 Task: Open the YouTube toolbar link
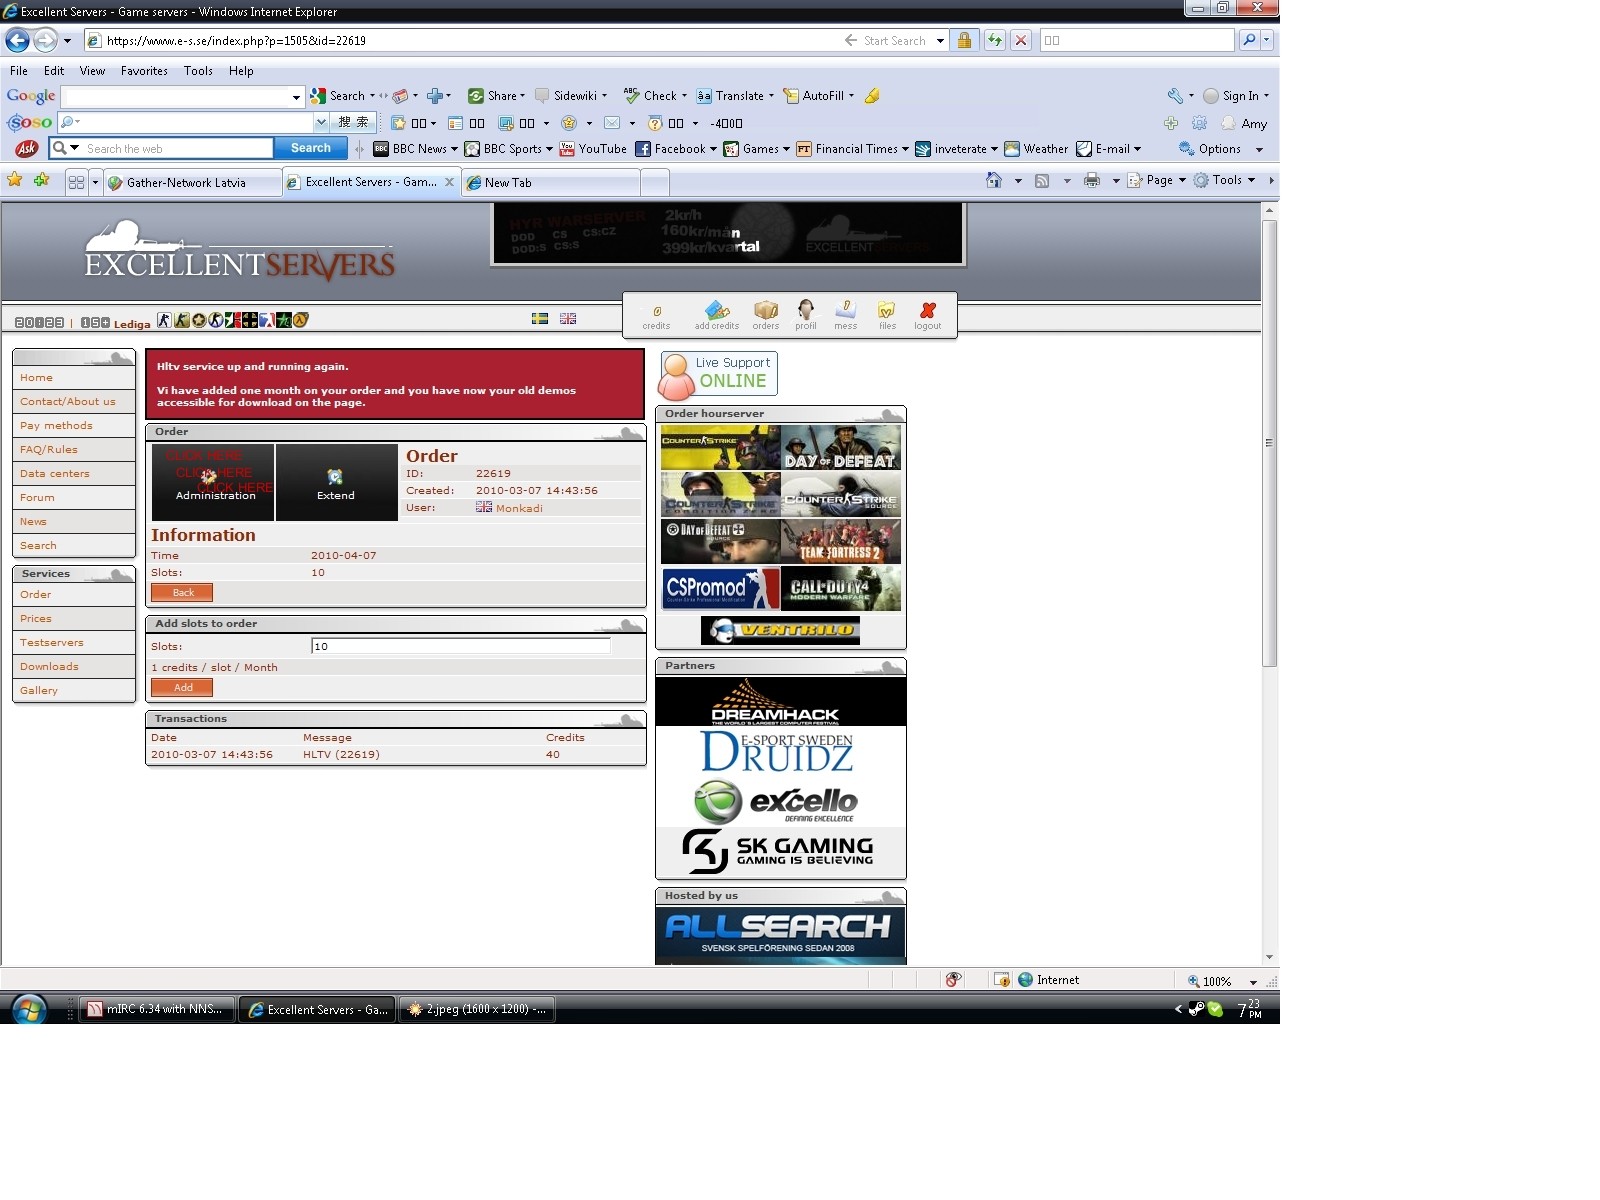pos(593,149)
